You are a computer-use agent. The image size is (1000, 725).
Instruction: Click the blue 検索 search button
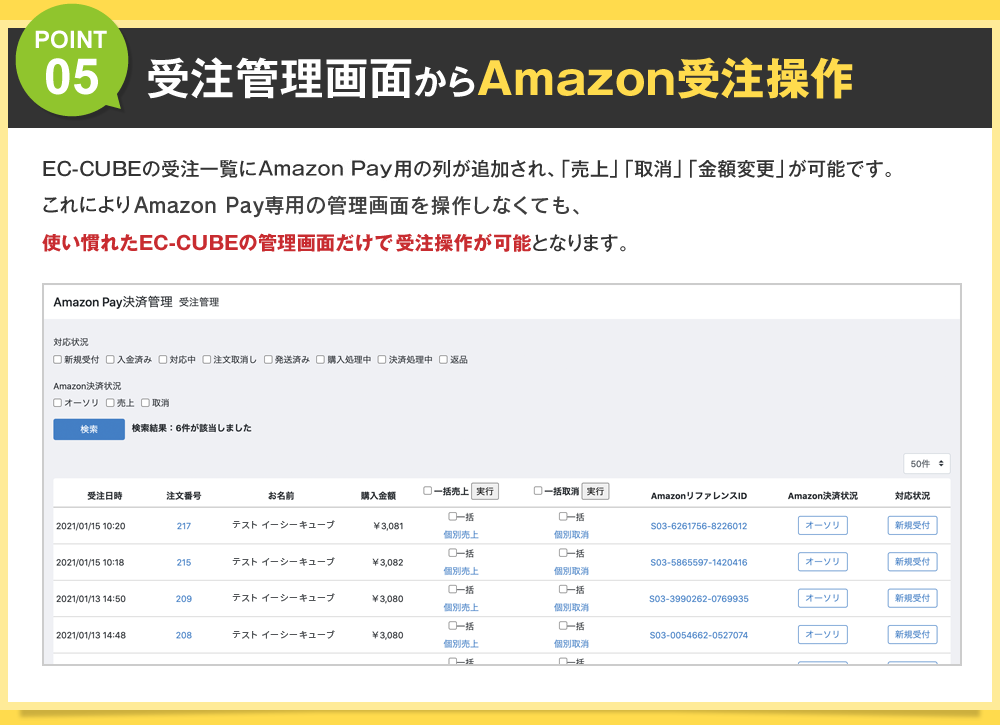click(89, 429)
